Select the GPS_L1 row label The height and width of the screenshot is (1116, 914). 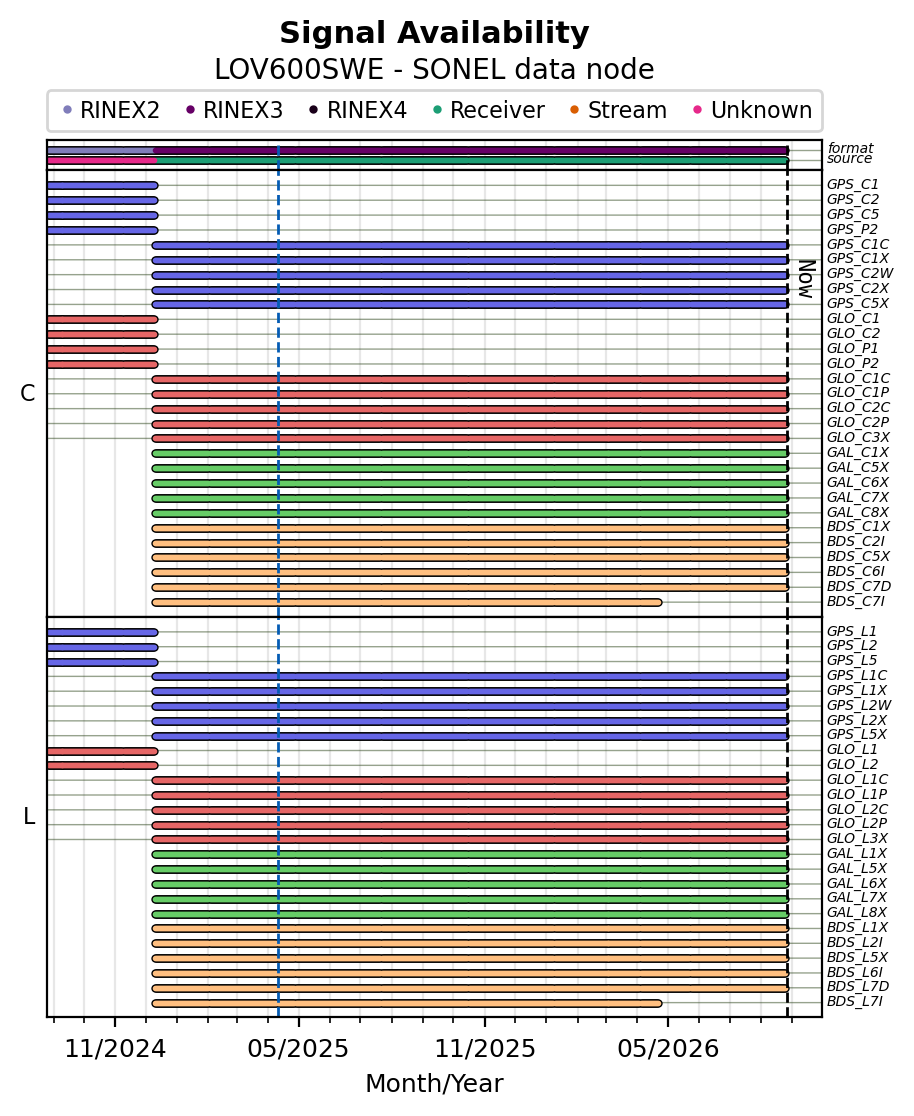click(x=852, y=631)
